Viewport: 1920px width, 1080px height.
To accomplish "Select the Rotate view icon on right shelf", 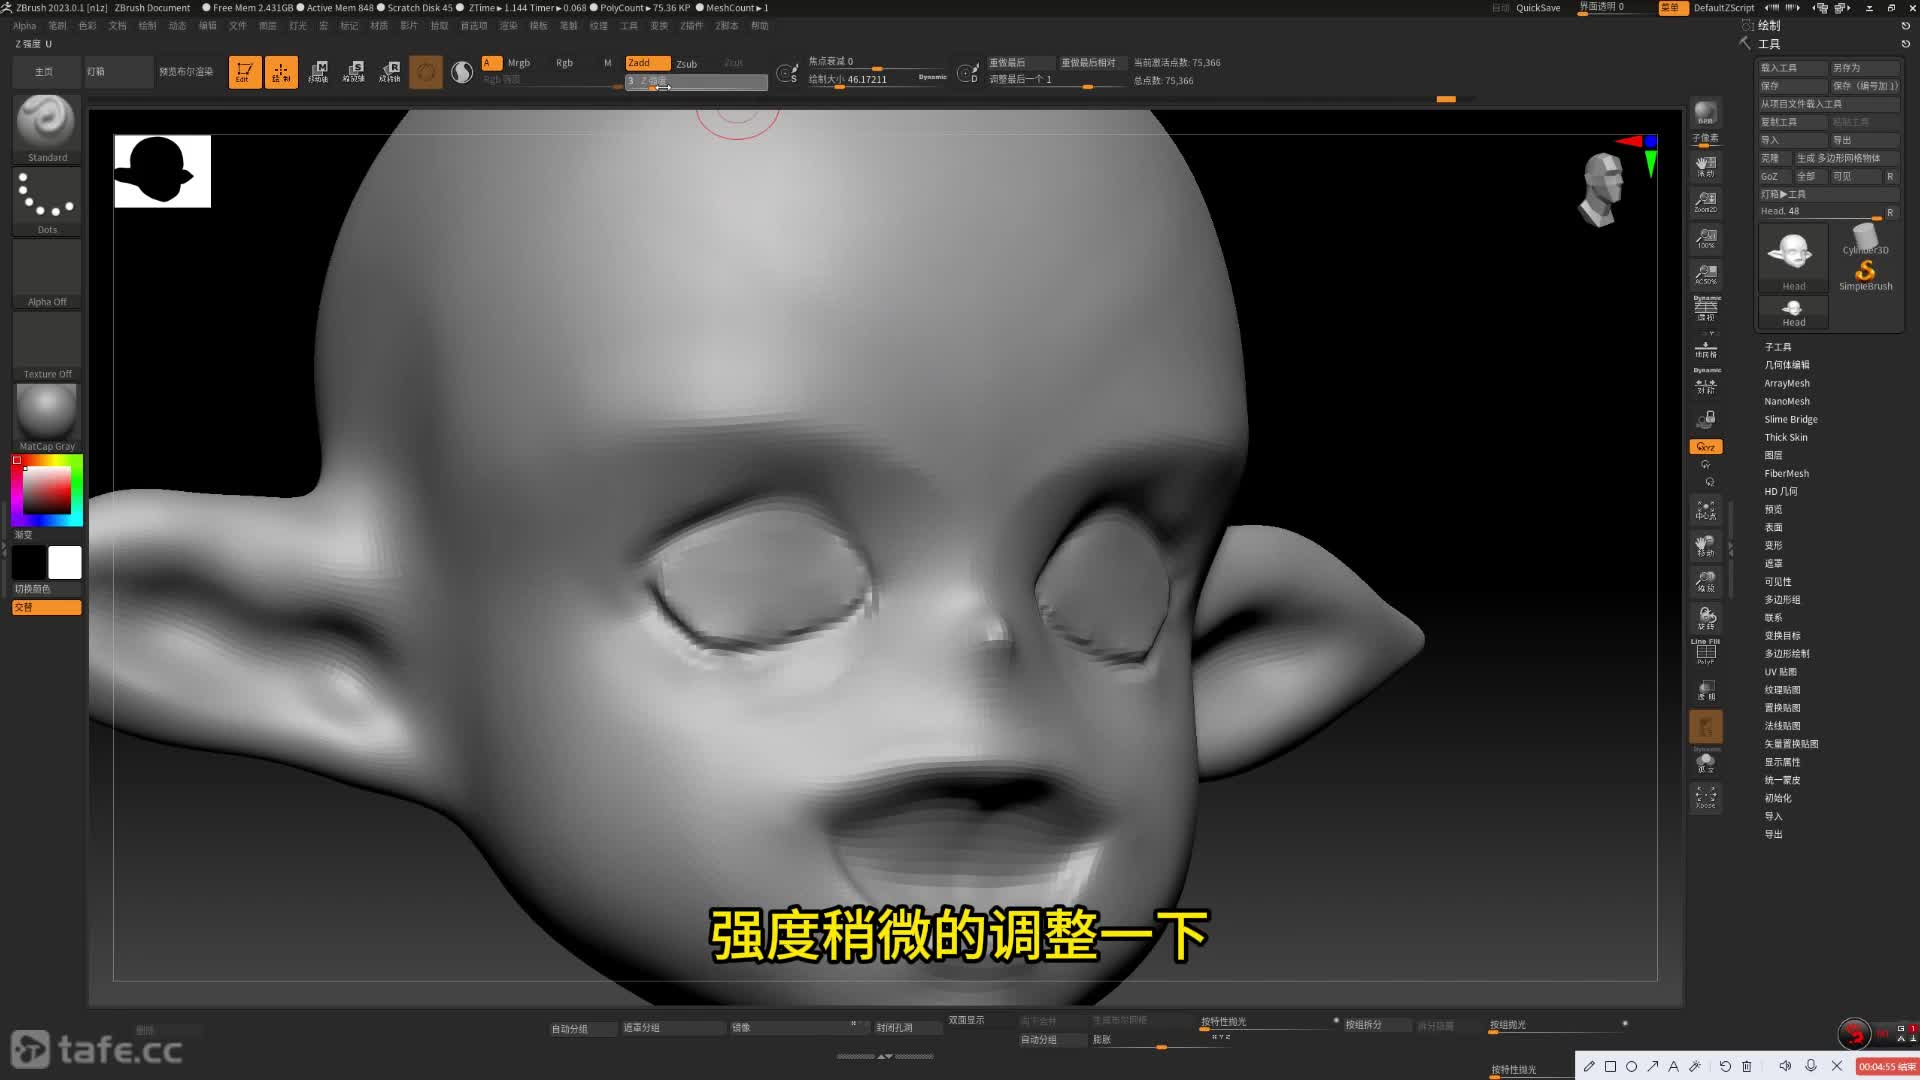I will pyautogui.click(x=1706, y=618).
